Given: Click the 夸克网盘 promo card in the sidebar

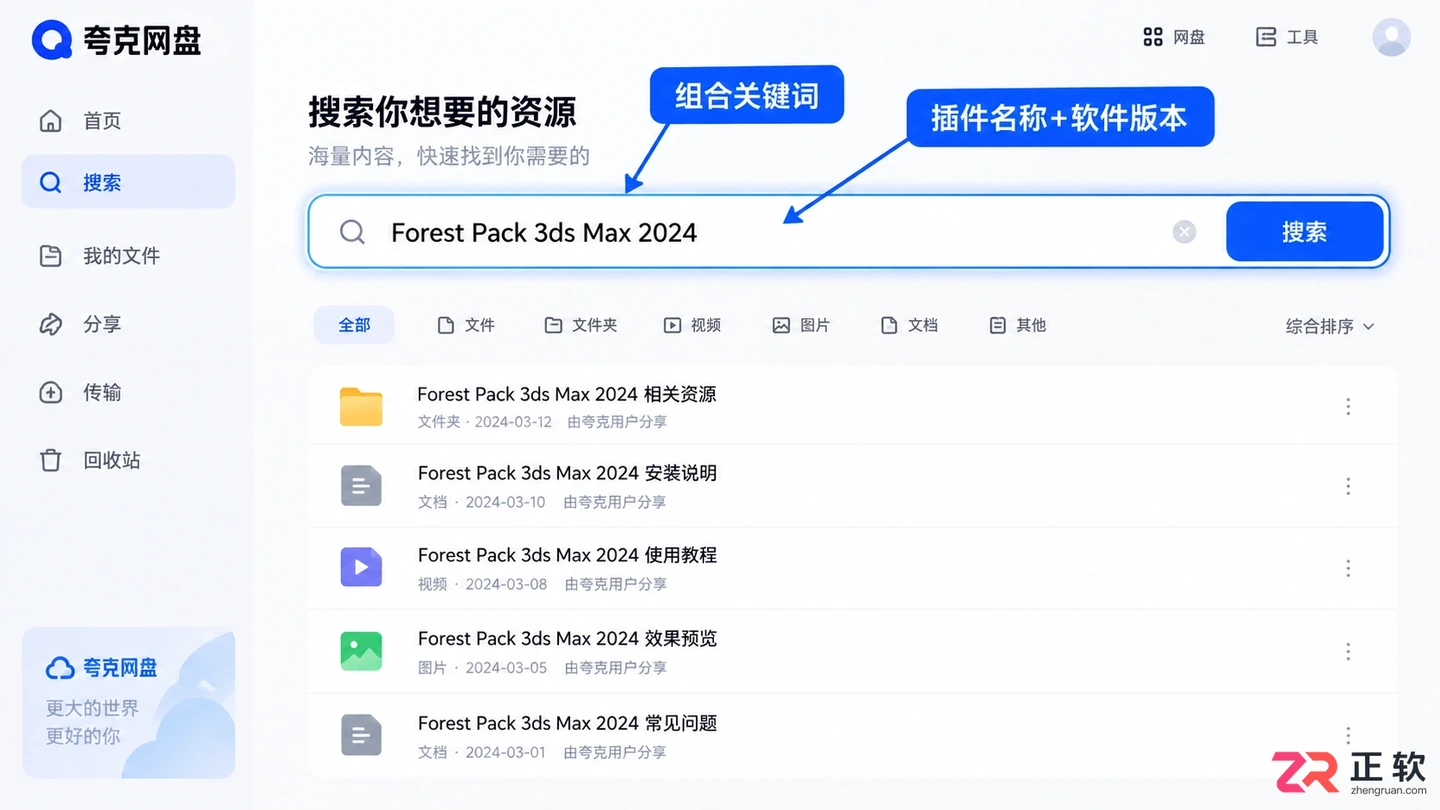Looking at the screenshot, I should pyautogui.click(x=128, y=703).
